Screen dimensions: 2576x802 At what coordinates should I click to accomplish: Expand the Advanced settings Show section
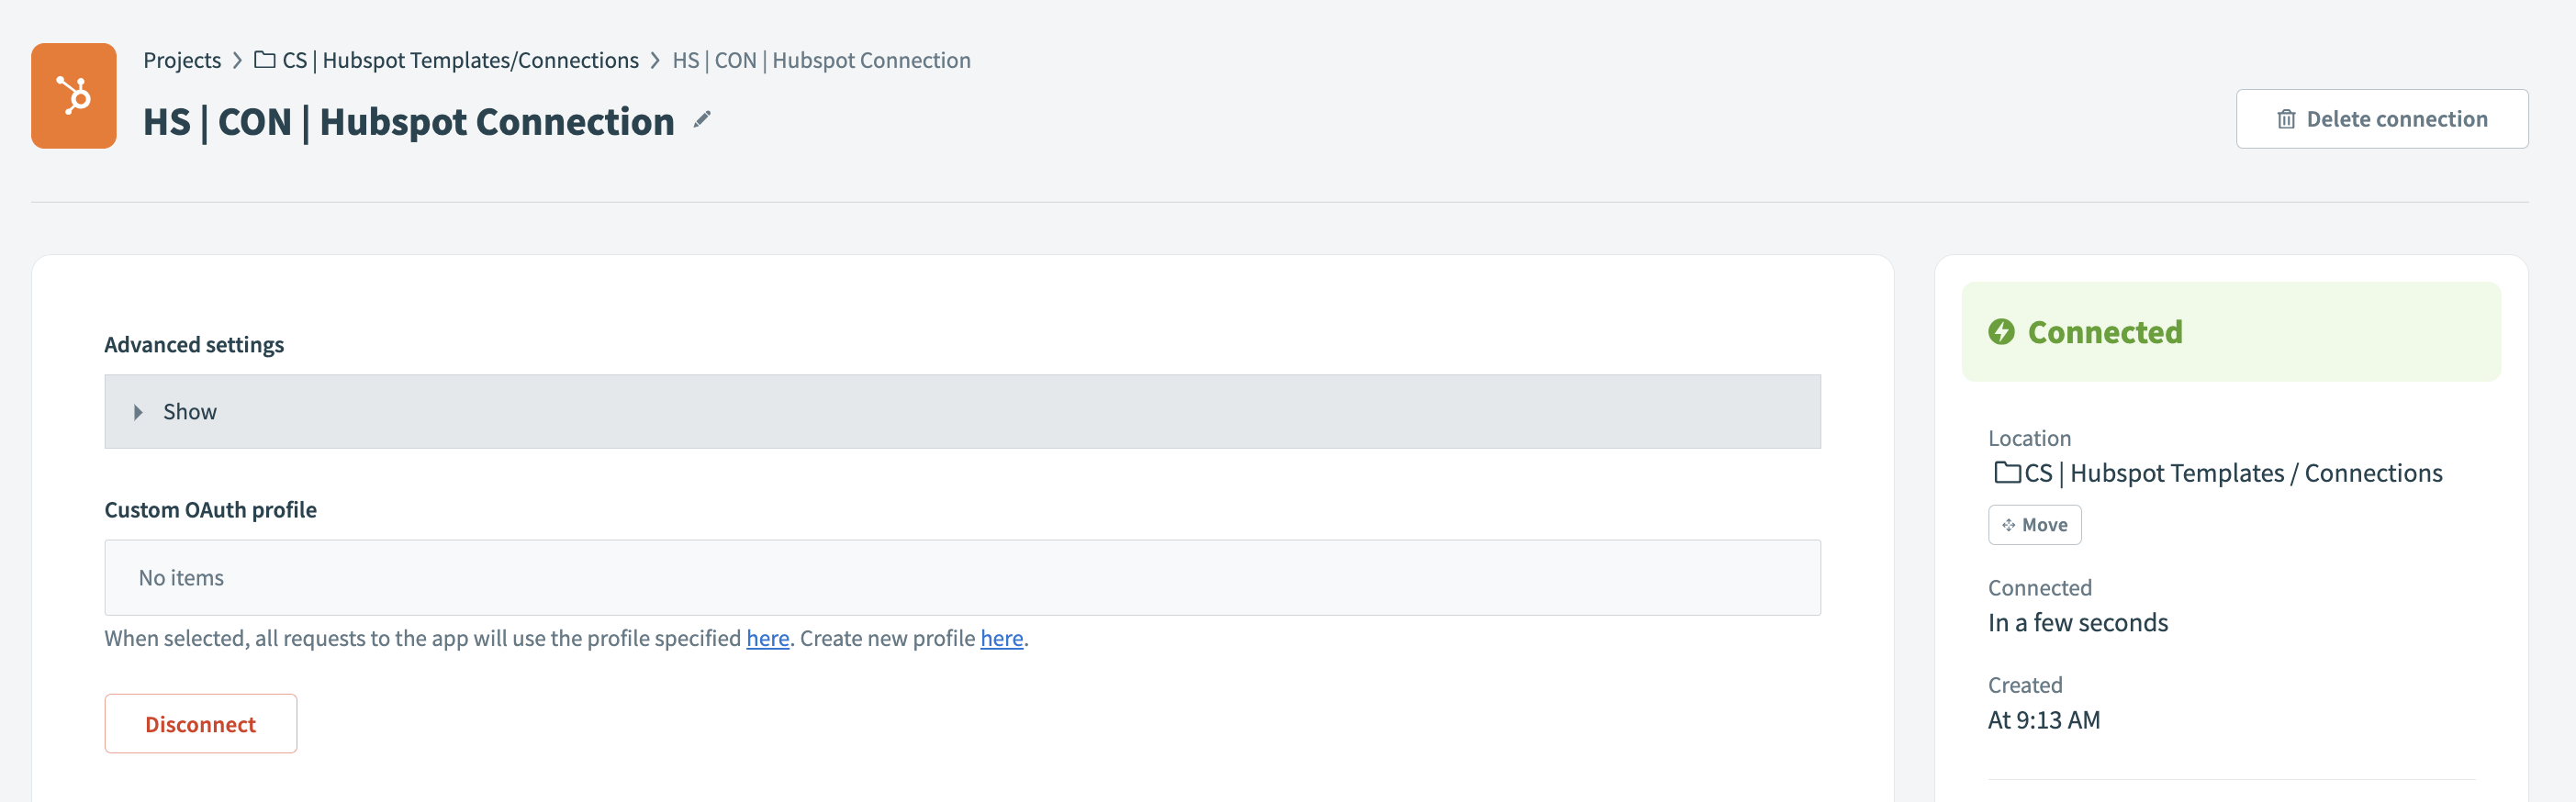click(962, 411)
